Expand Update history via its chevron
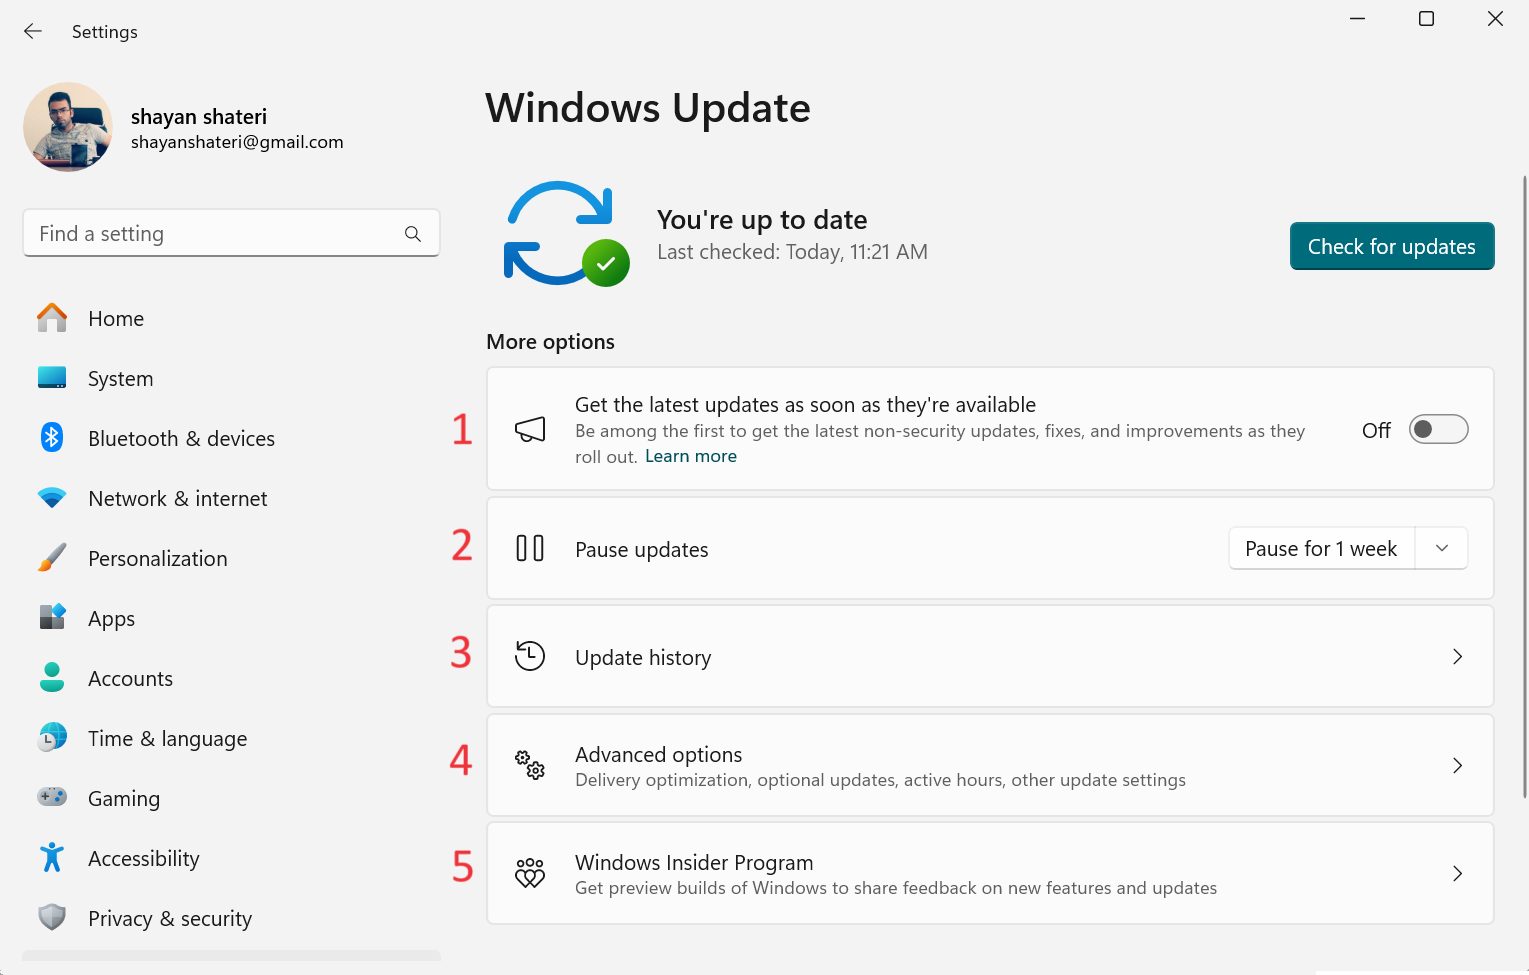The width and height of the screenshot is (1529, 975). click(x=1458, y=657)
